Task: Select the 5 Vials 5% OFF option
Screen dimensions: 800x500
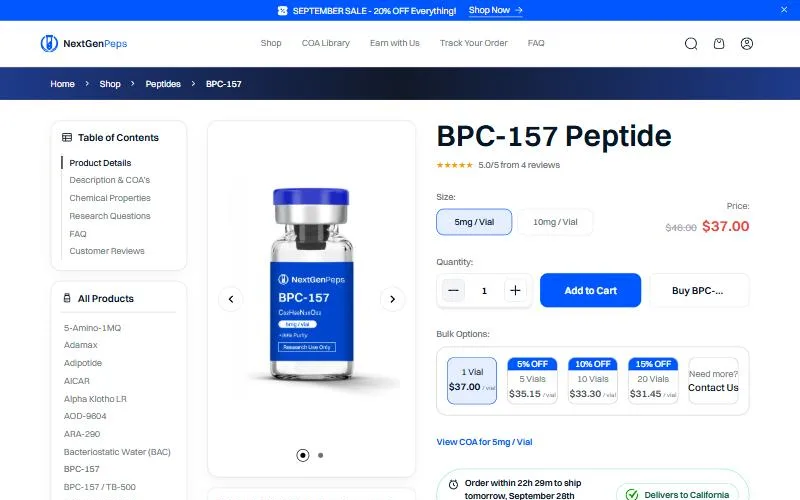Action: pos(532,381)
